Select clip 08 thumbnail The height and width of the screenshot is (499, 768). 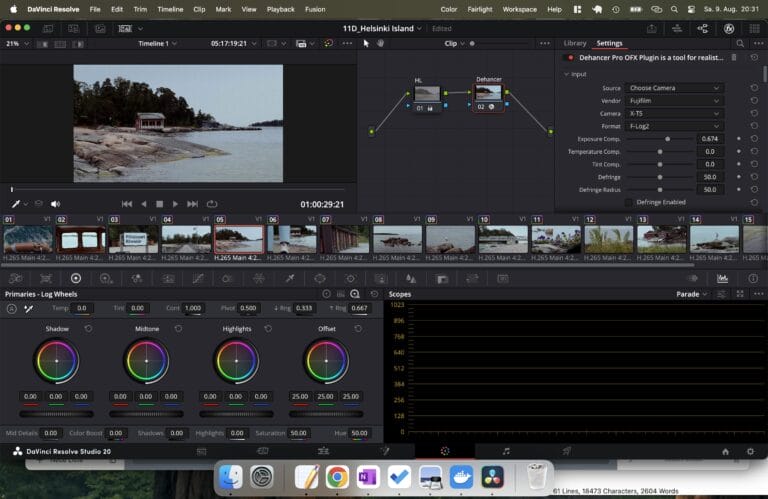click(x=397, y=239)
